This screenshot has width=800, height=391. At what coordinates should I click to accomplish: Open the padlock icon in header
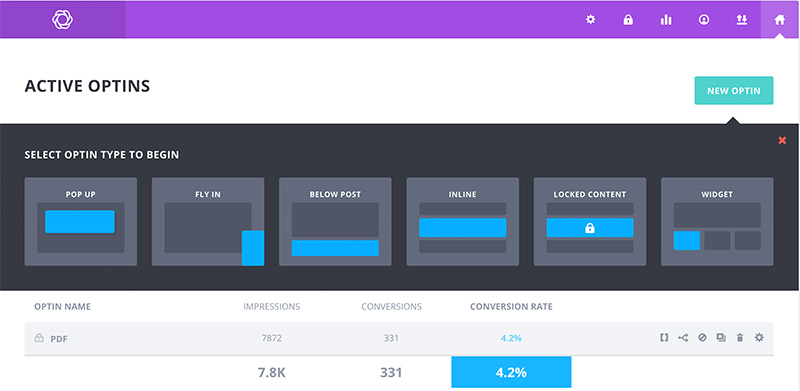(628, 20)
